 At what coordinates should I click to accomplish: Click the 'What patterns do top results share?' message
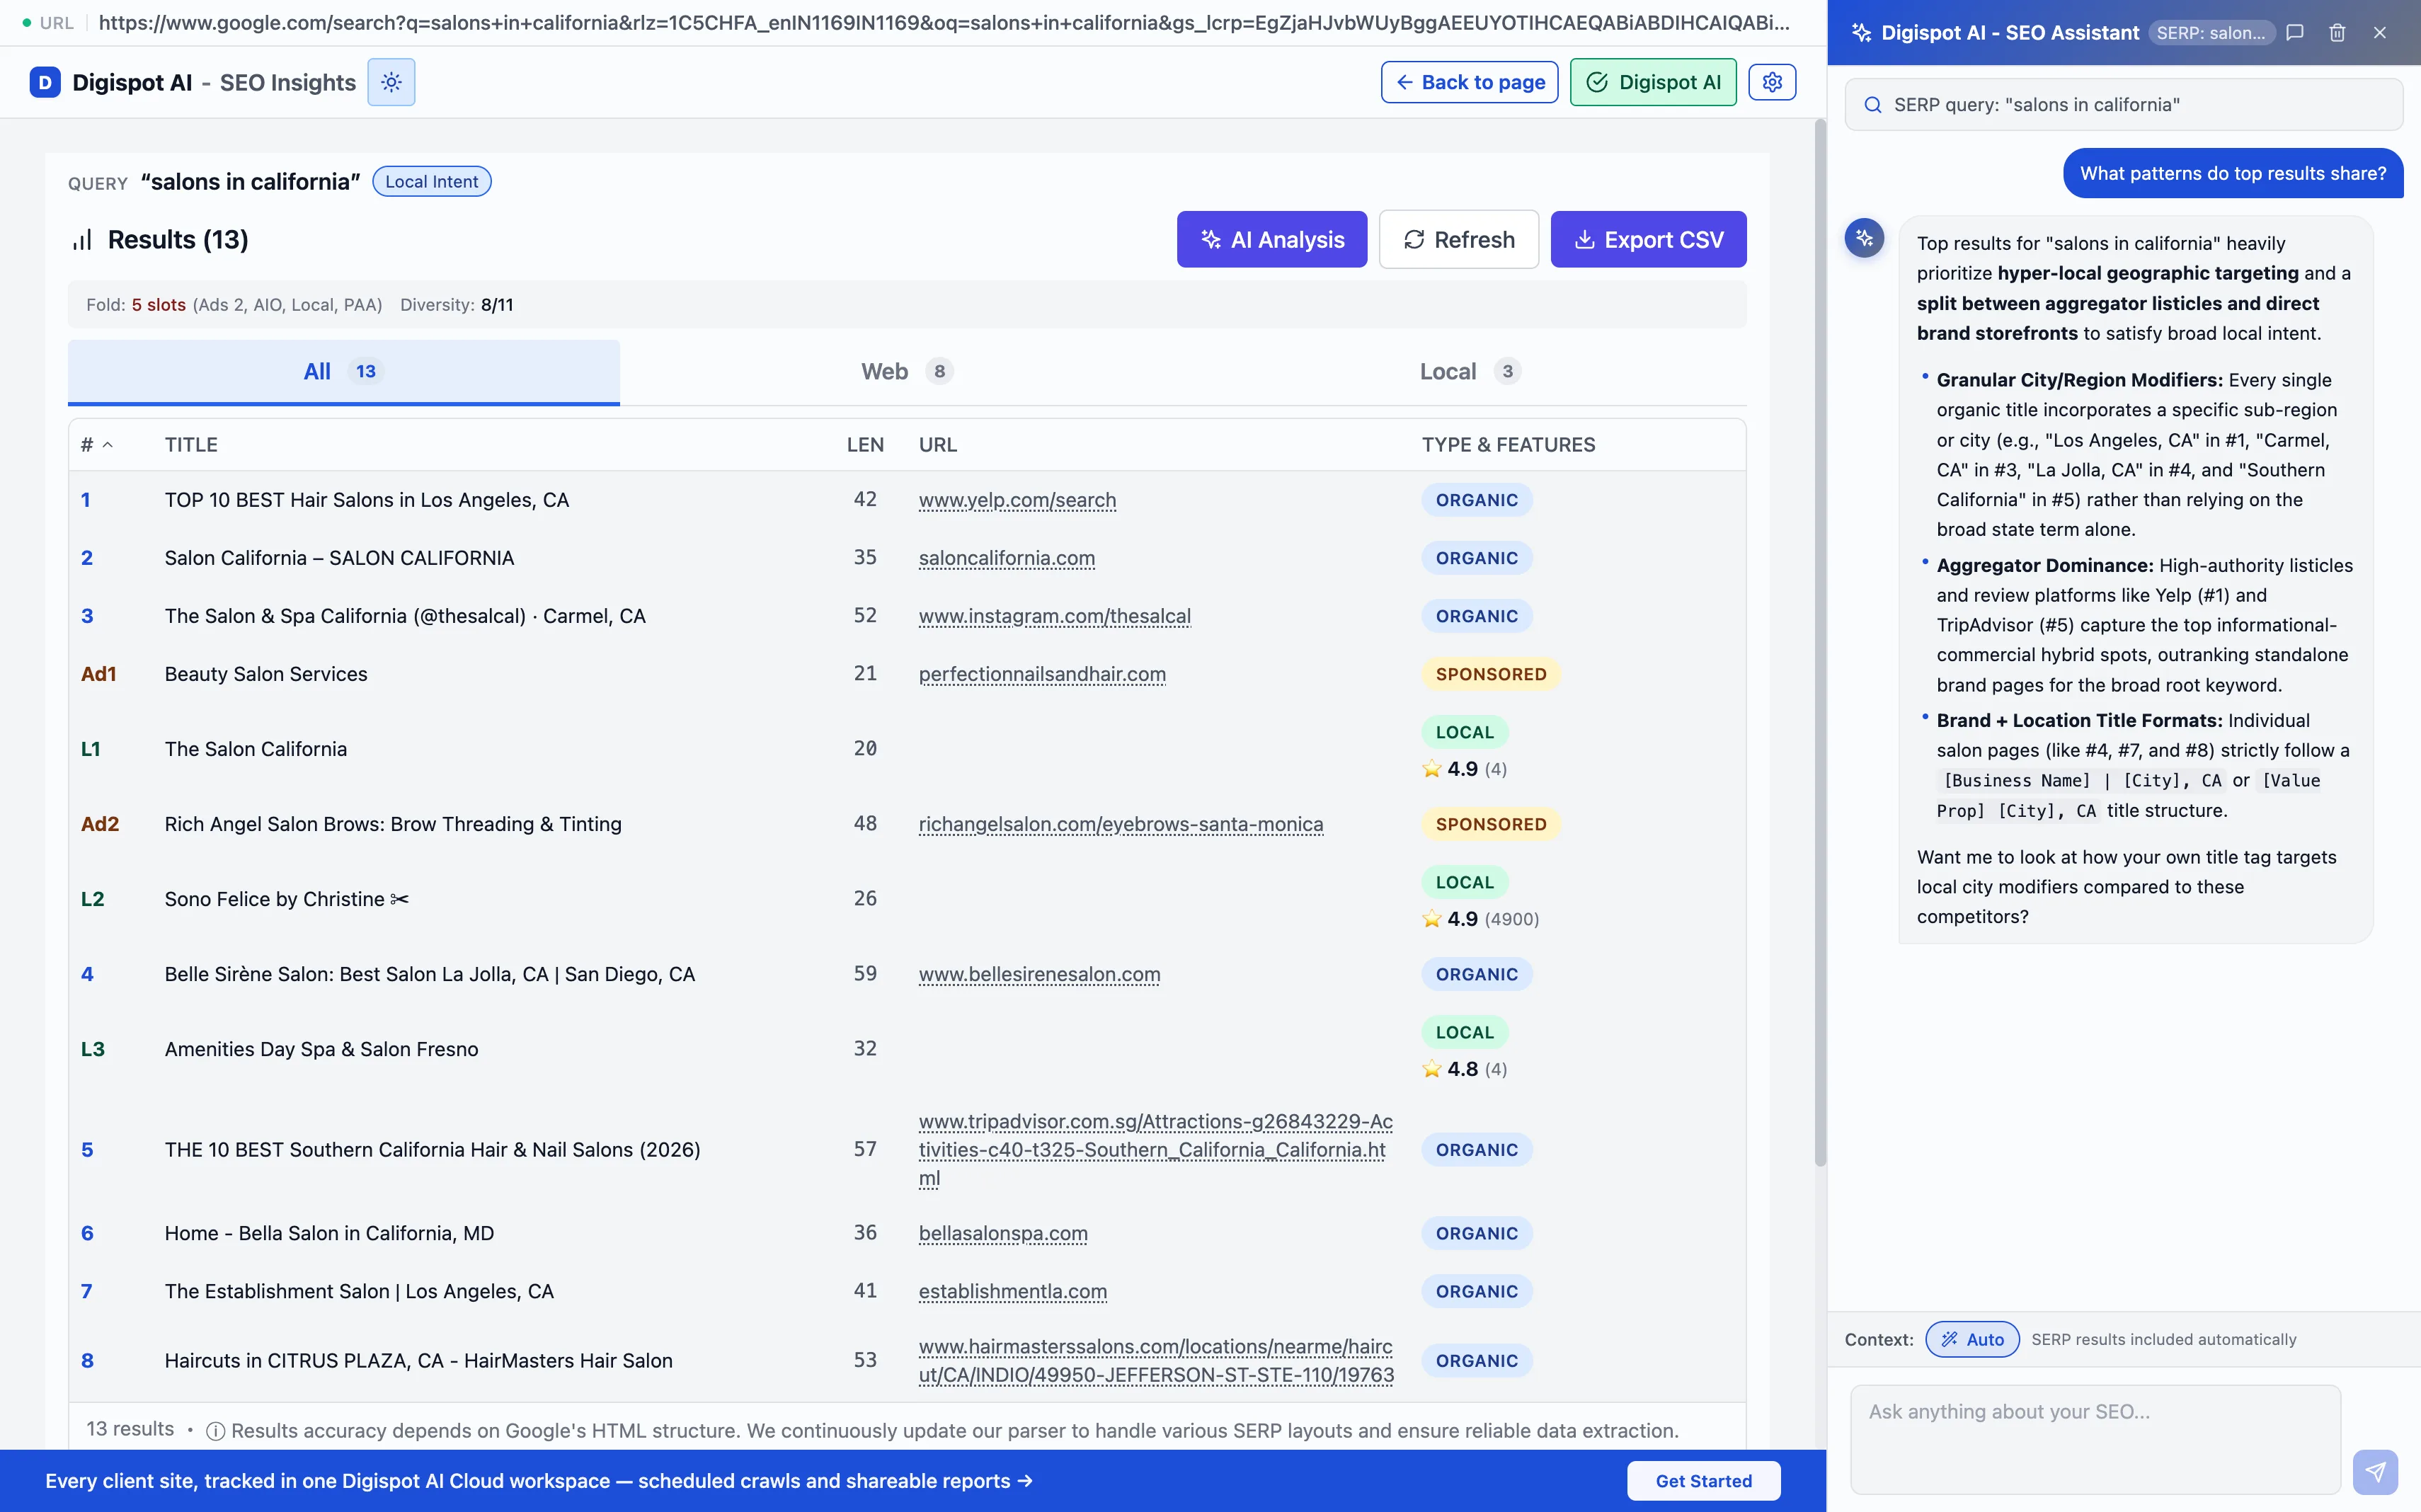[2232, 173]
